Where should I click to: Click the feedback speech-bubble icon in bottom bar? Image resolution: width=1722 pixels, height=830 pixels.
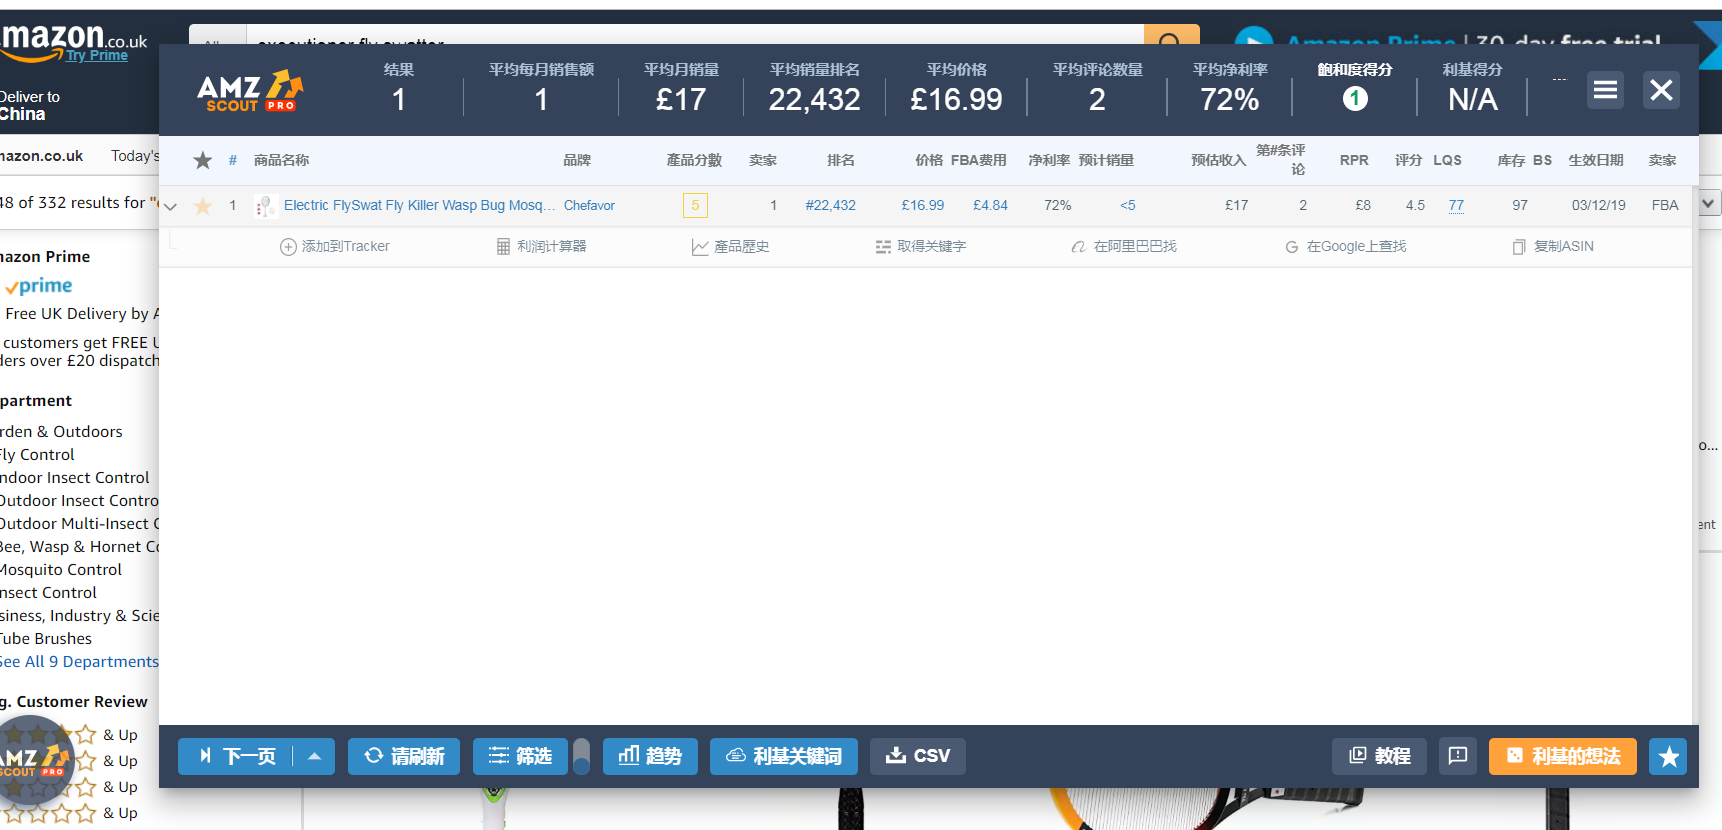click(x=1458, y=756)
